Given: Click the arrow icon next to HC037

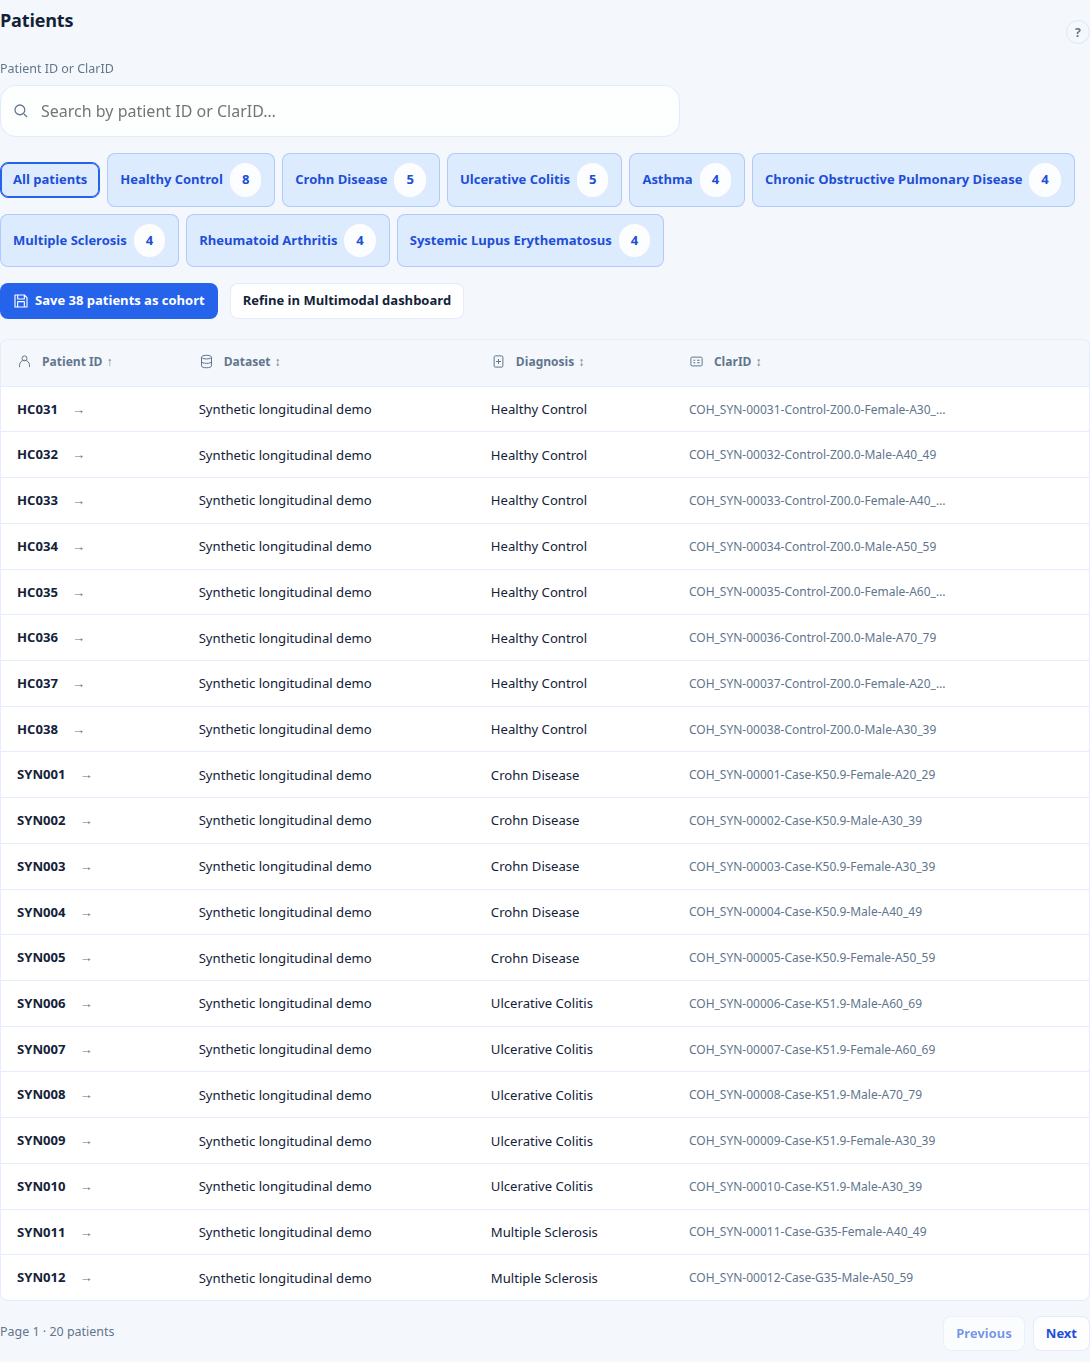Looking at the screenshot, I should coord(79,685).
